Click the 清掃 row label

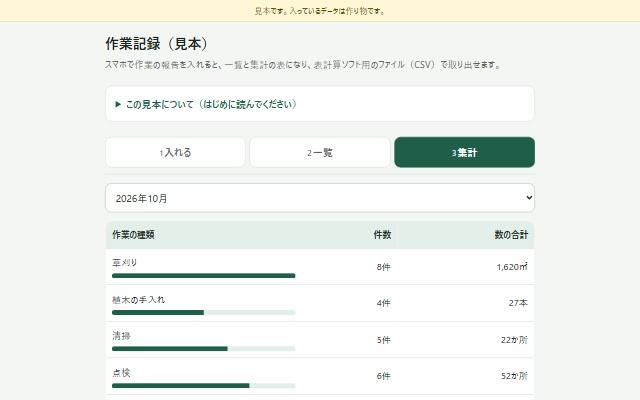coord(121,336)
